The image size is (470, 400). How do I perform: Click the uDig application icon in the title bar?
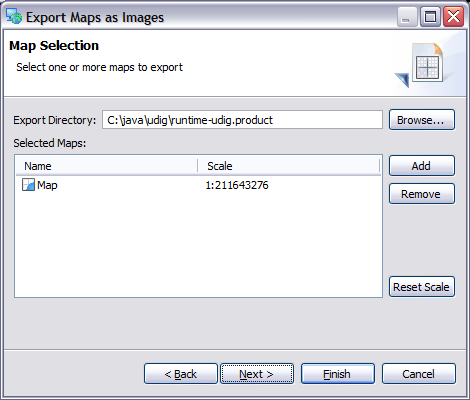(13, 16)
